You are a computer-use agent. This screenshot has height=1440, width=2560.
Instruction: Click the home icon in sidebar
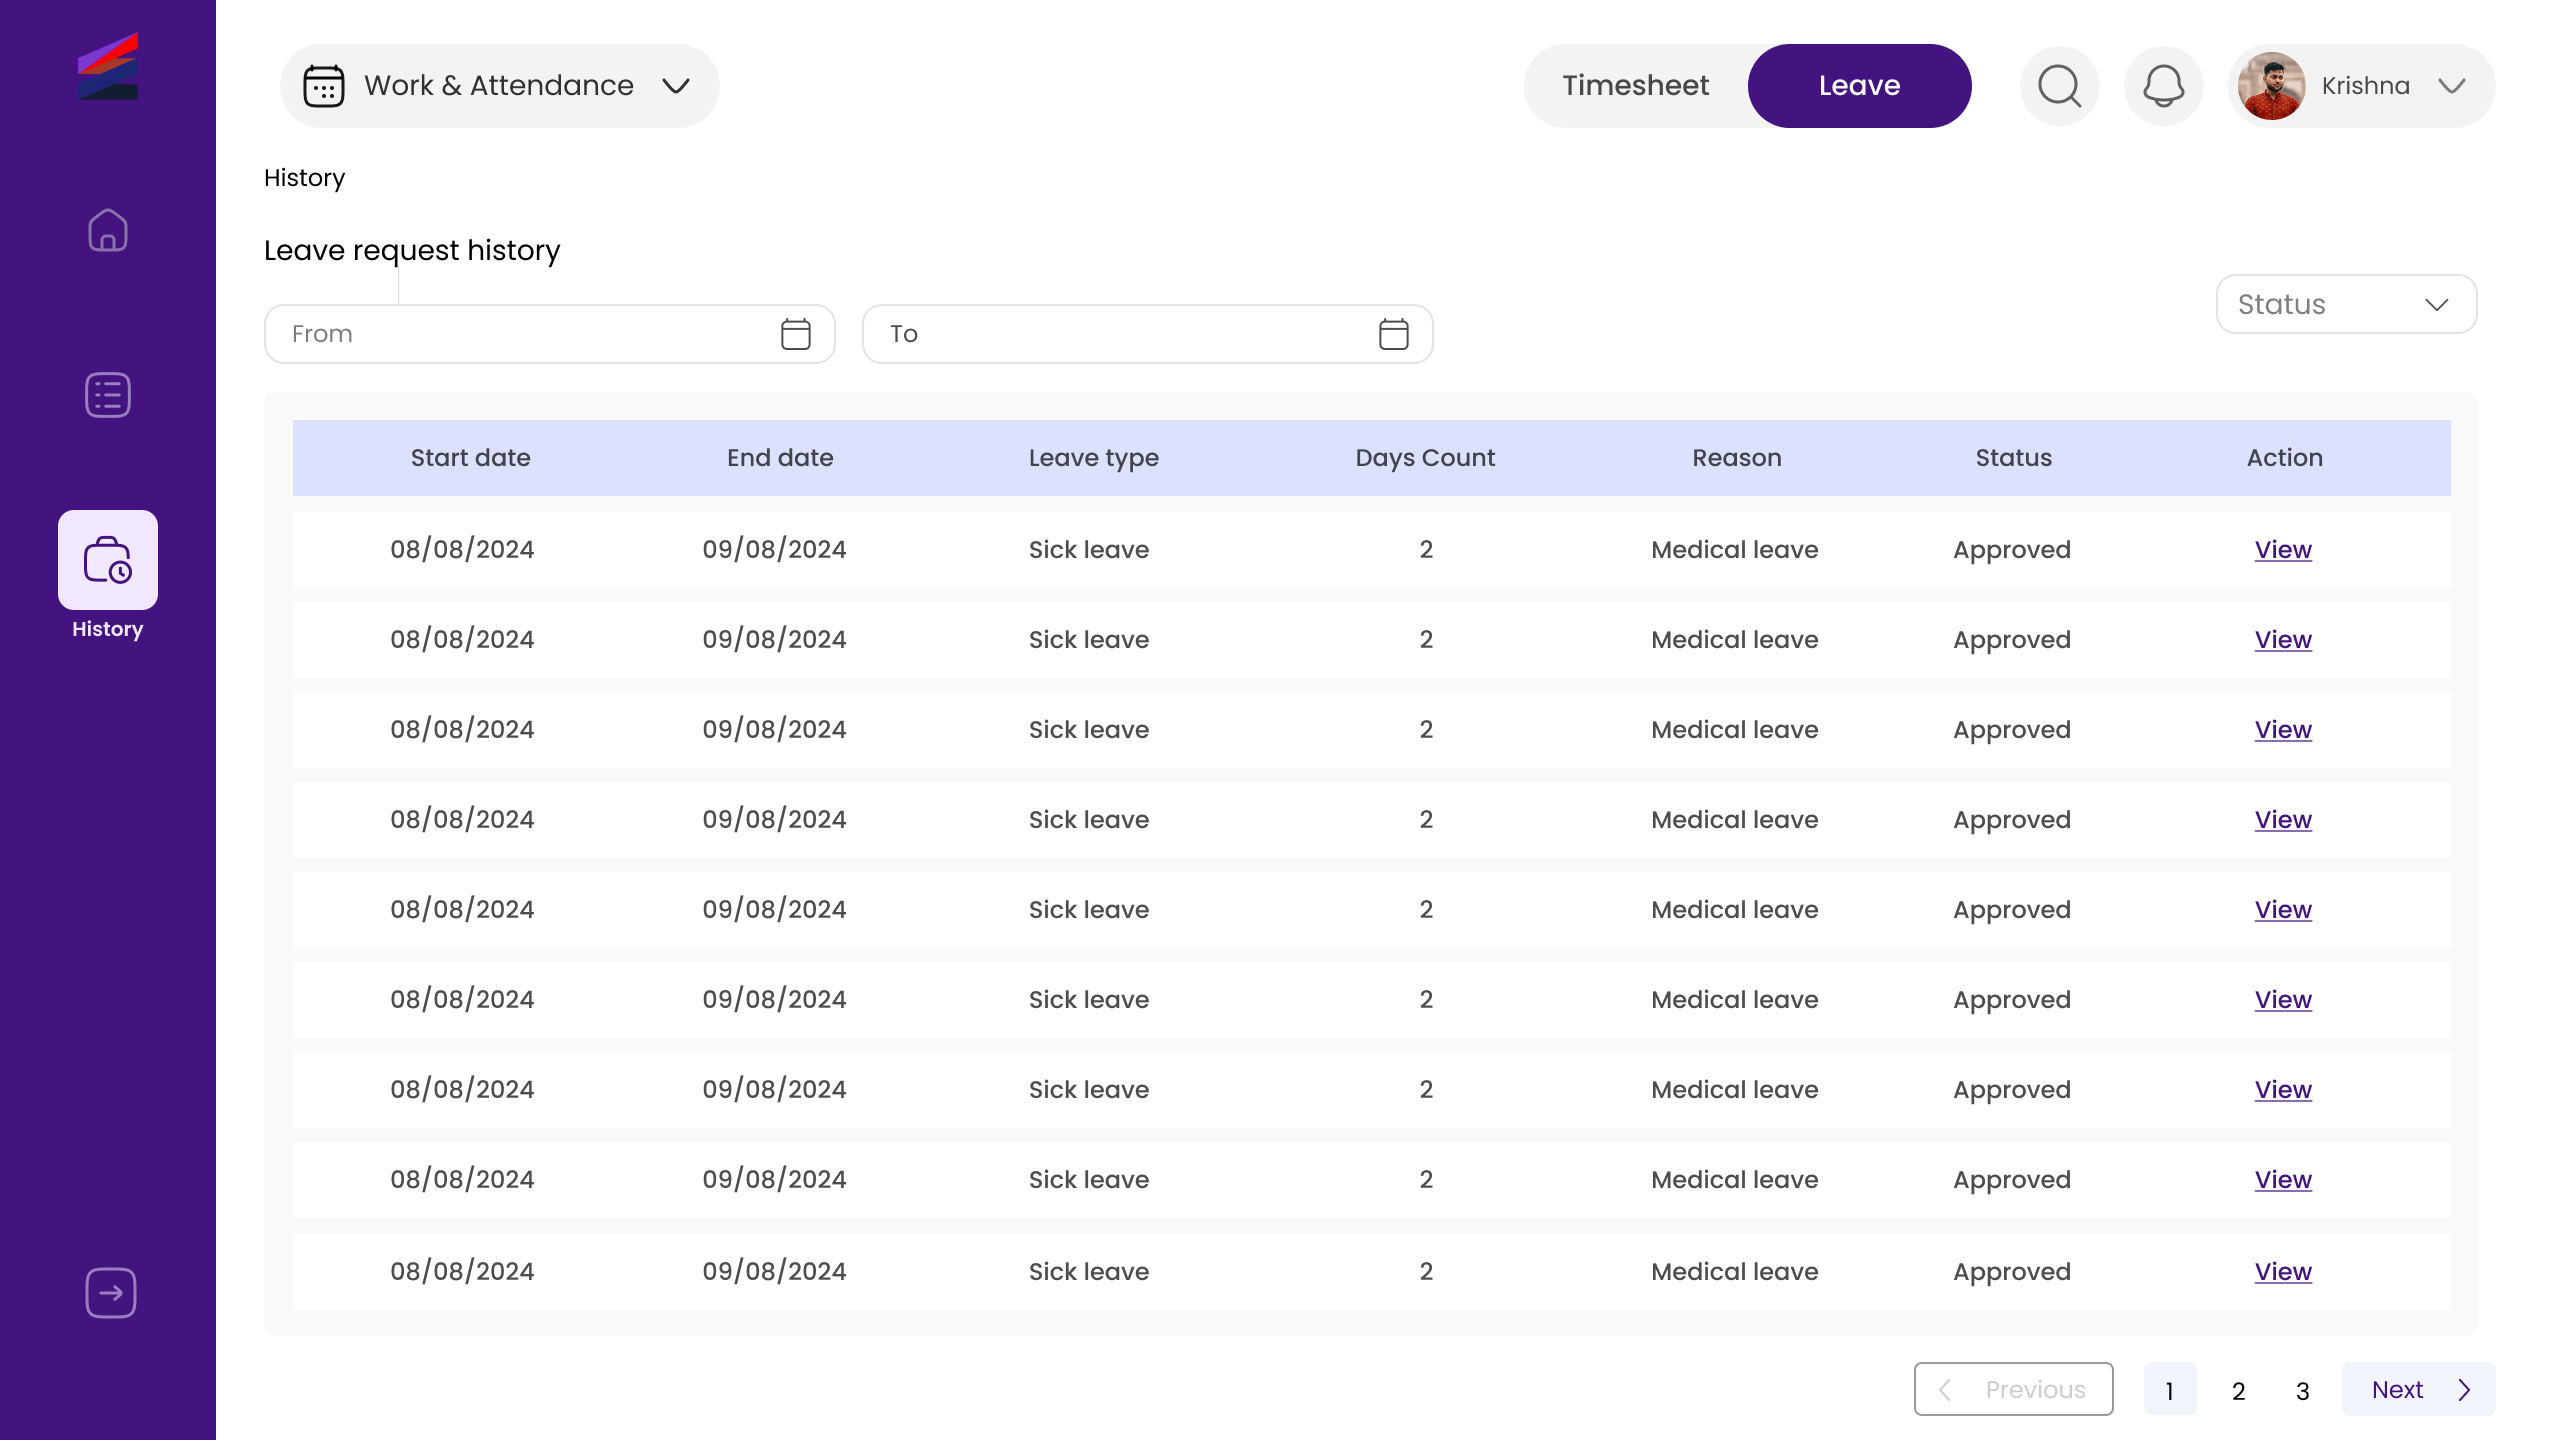pos(108,230)
